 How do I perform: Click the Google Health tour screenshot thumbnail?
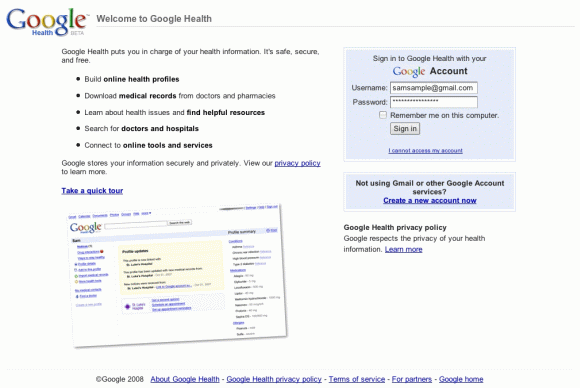click(177, 276)
